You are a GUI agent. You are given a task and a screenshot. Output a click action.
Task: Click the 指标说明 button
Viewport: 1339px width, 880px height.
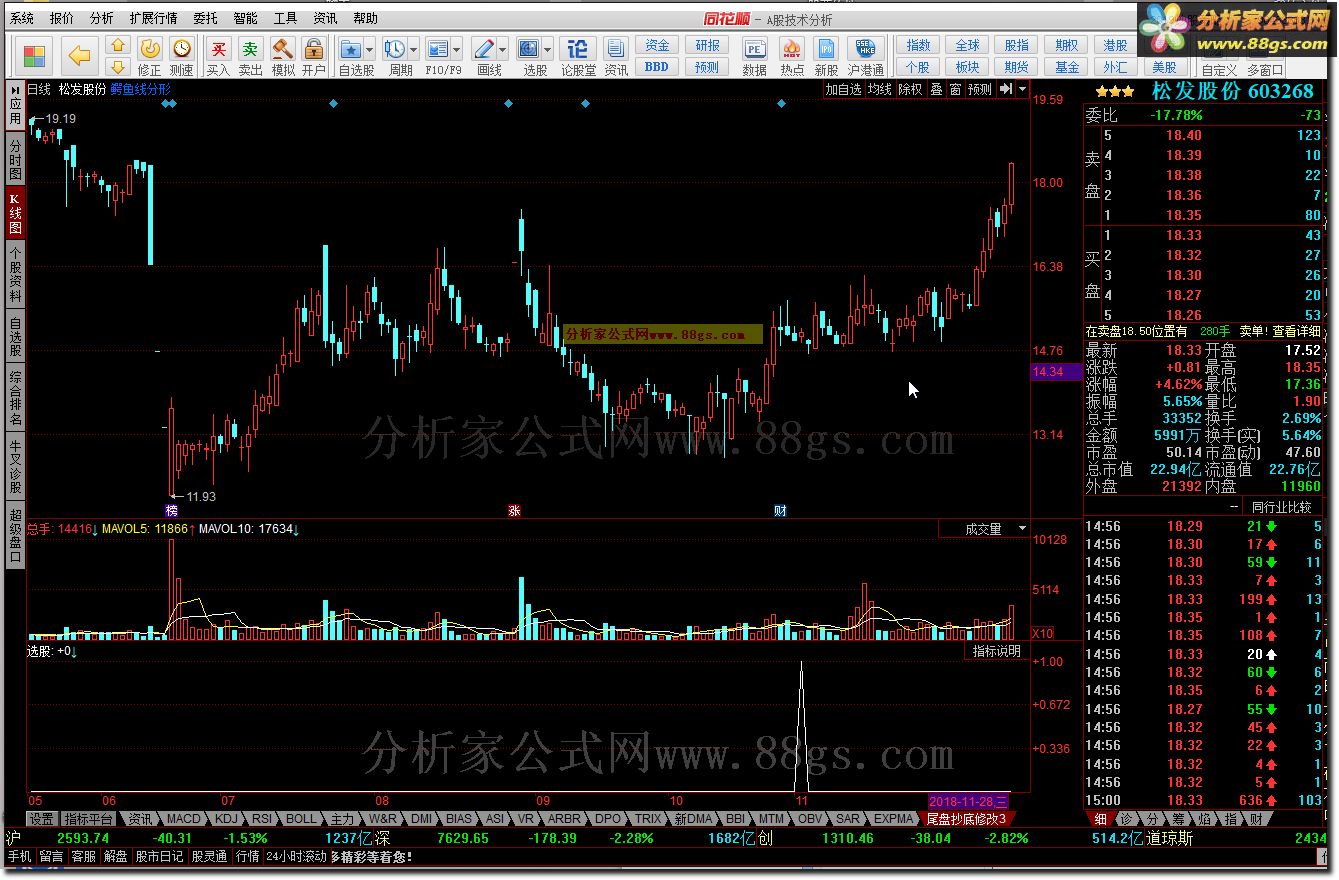997,651
